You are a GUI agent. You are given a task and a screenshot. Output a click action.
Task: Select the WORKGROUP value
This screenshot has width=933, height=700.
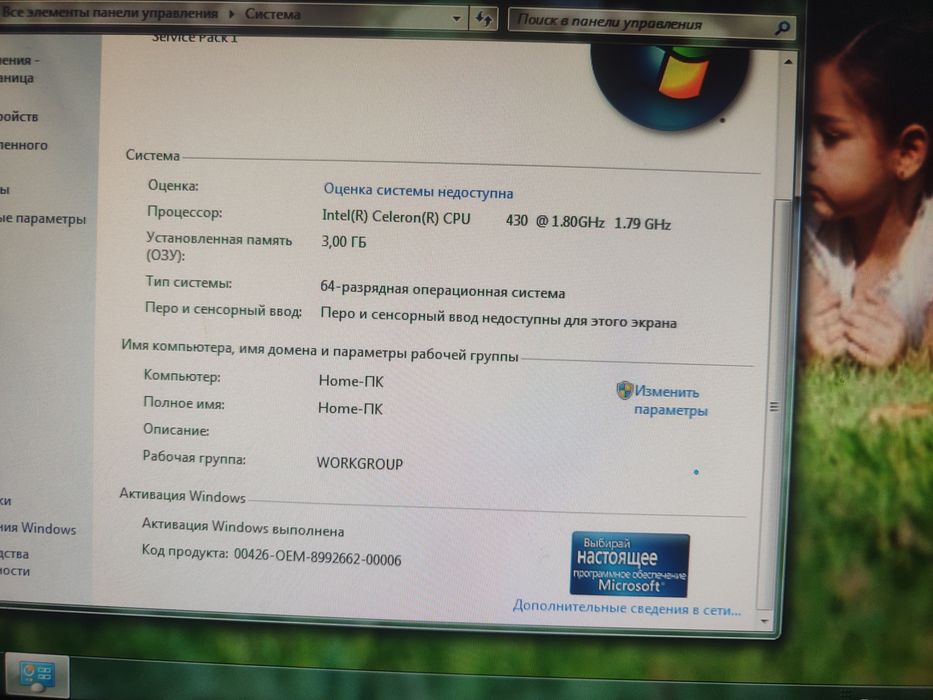point(359,463)
